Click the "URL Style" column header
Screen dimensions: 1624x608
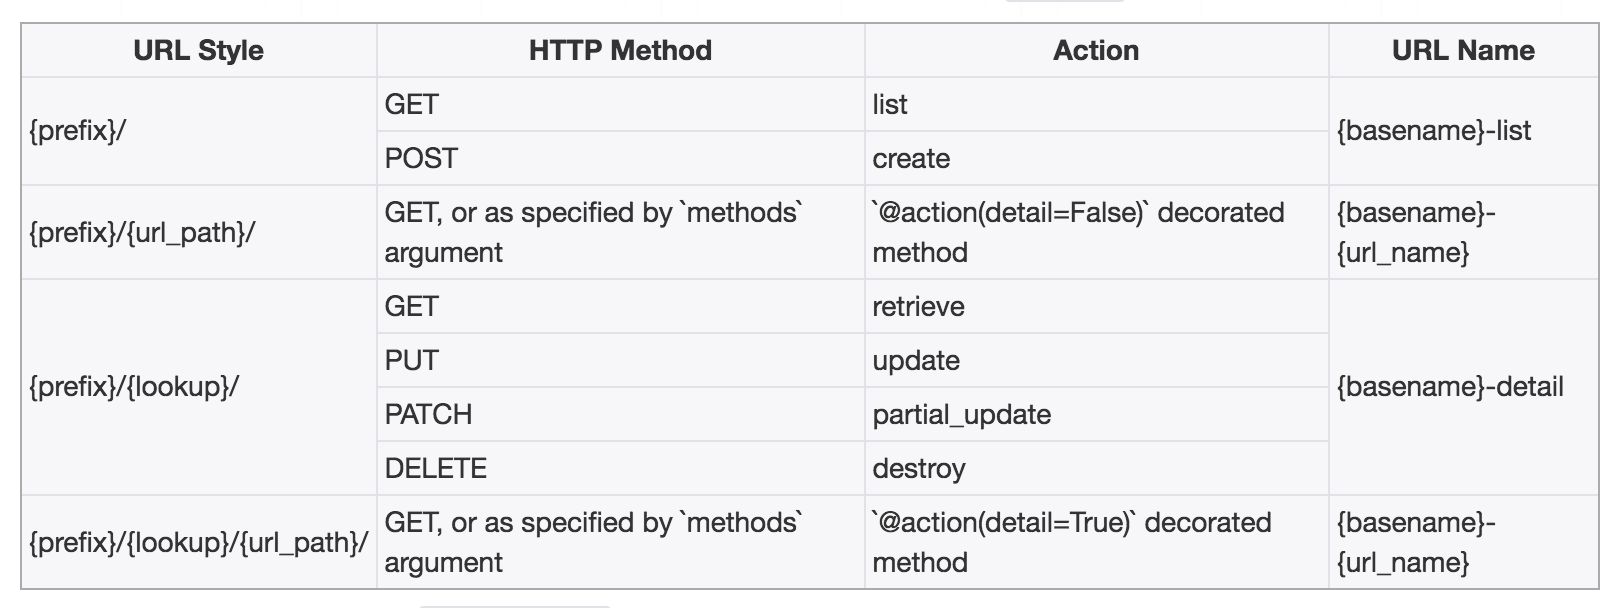click(198, 51)
